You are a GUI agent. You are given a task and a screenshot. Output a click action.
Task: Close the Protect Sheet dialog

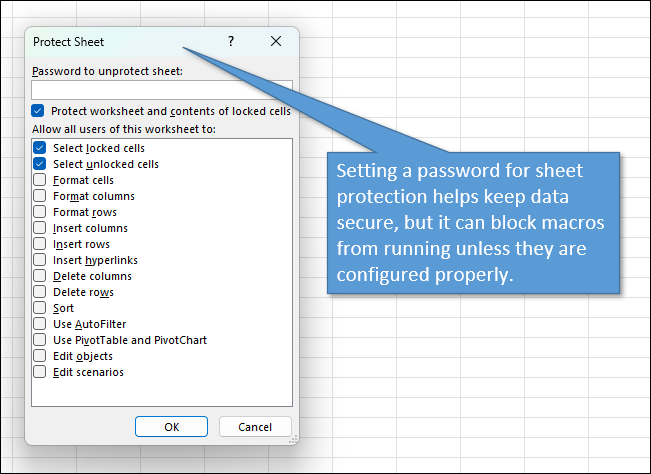pos(276,42)
